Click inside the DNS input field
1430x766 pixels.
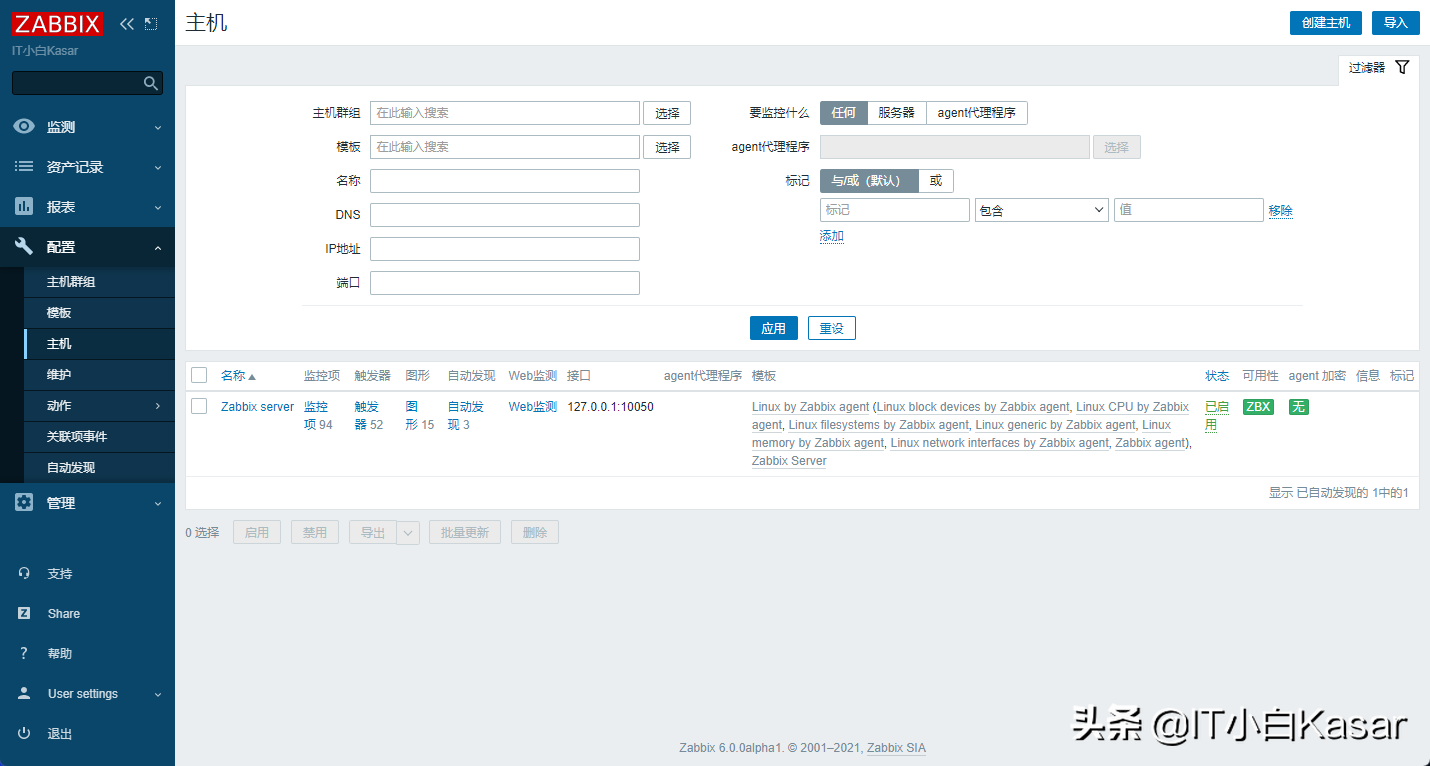[x=504, y=214]
